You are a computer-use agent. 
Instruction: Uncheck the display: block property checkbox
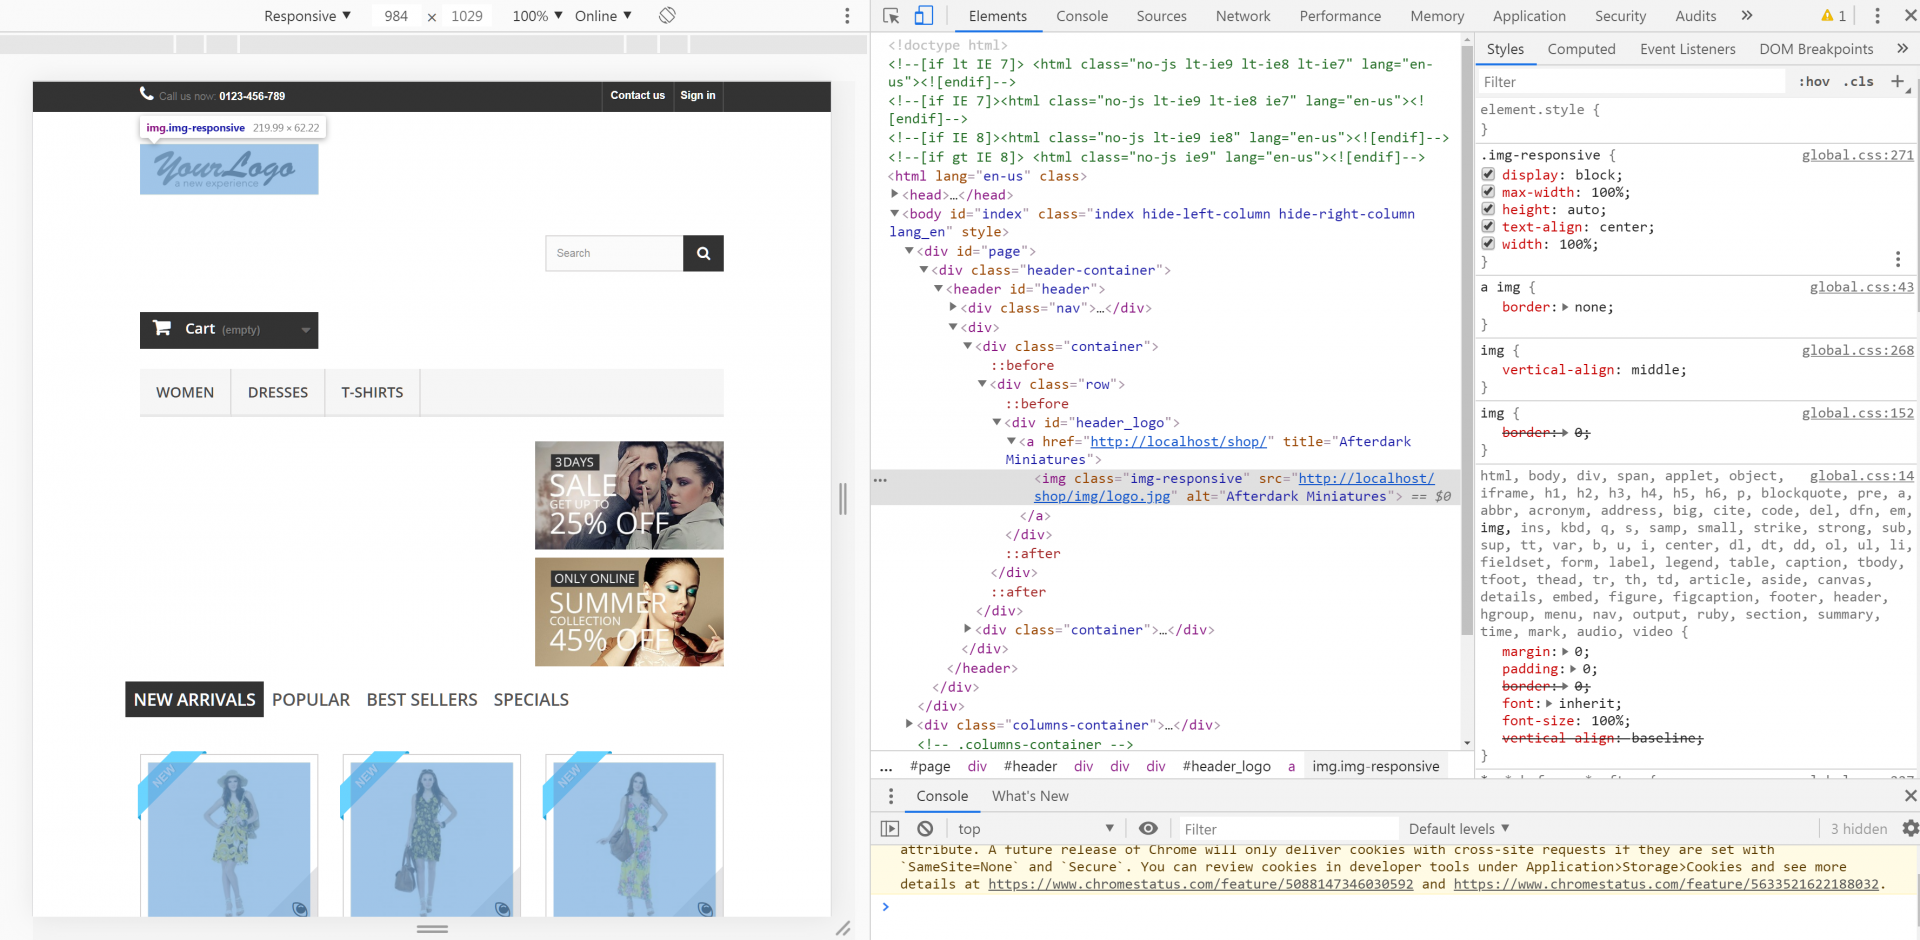coord(1488,175)
